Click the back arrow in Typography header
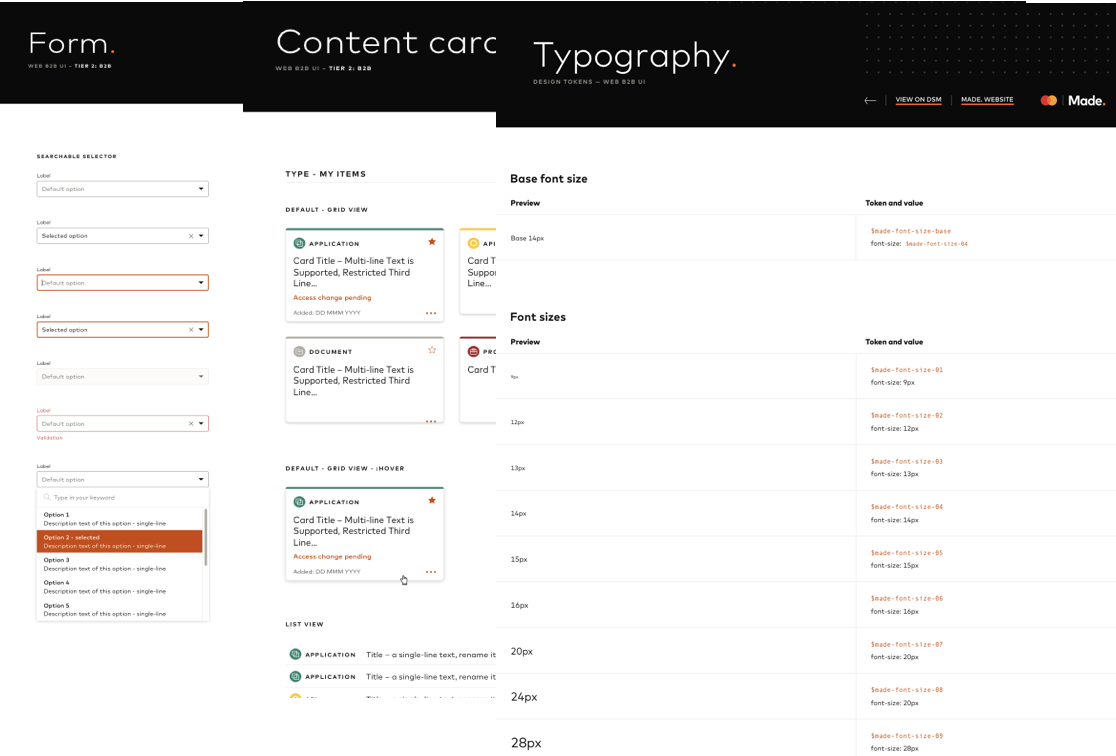 coord(870,100)
